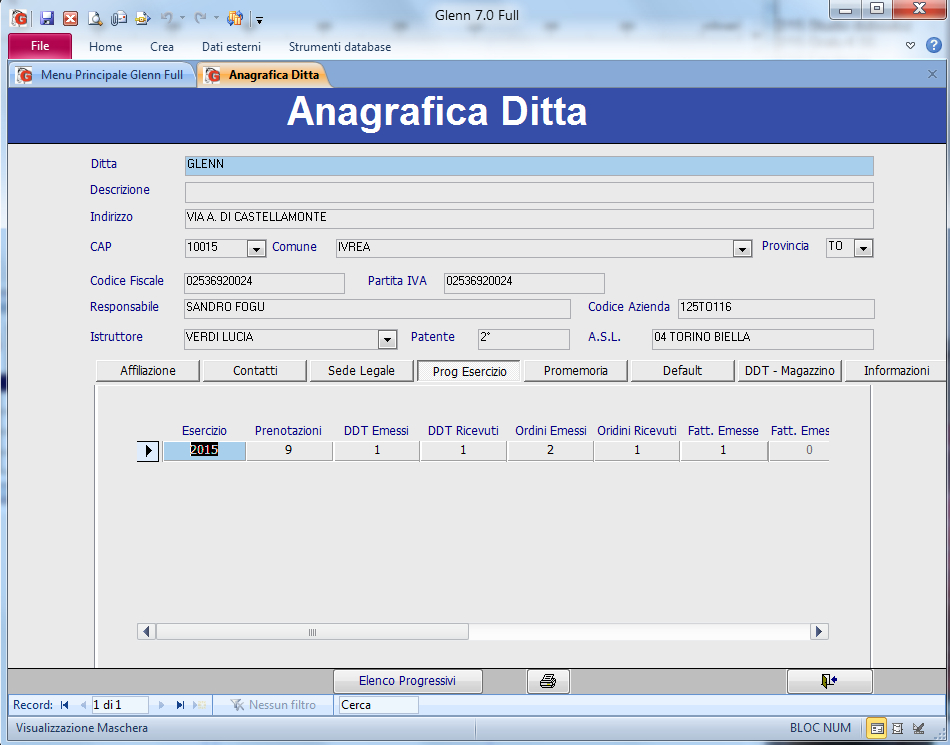Click the horizontal scrollbar left arrow
950x745 pixels.
[146, 632]
